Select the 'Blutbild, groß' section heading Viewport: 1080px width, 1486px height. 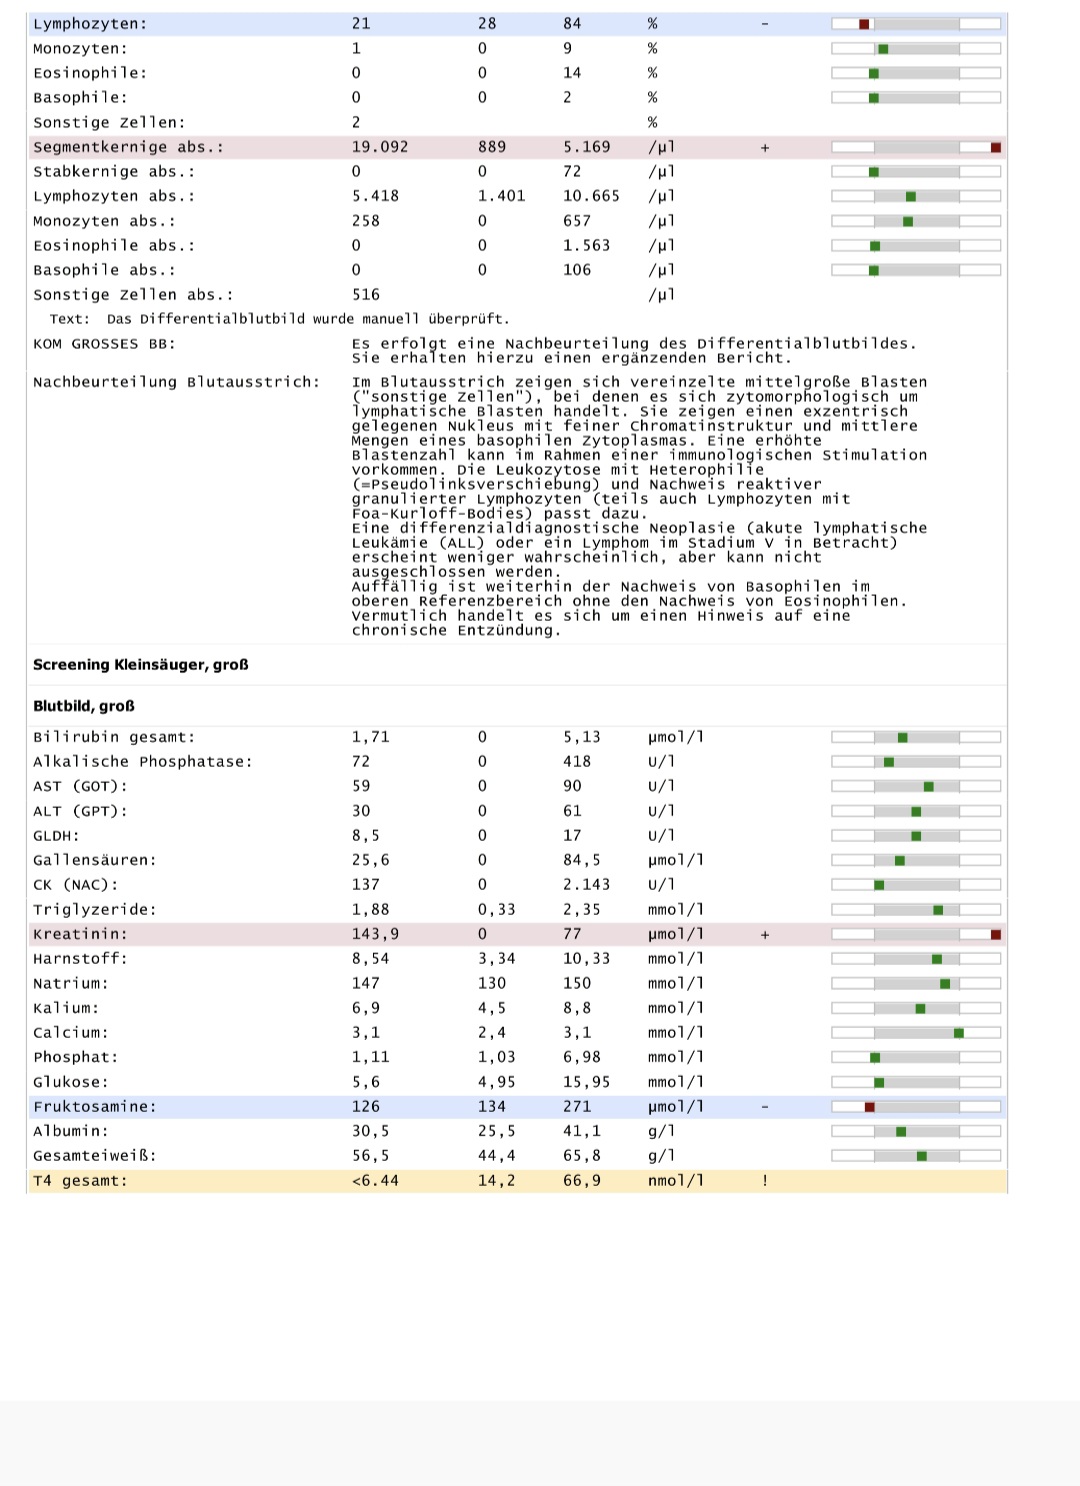(x=84, y=706)
